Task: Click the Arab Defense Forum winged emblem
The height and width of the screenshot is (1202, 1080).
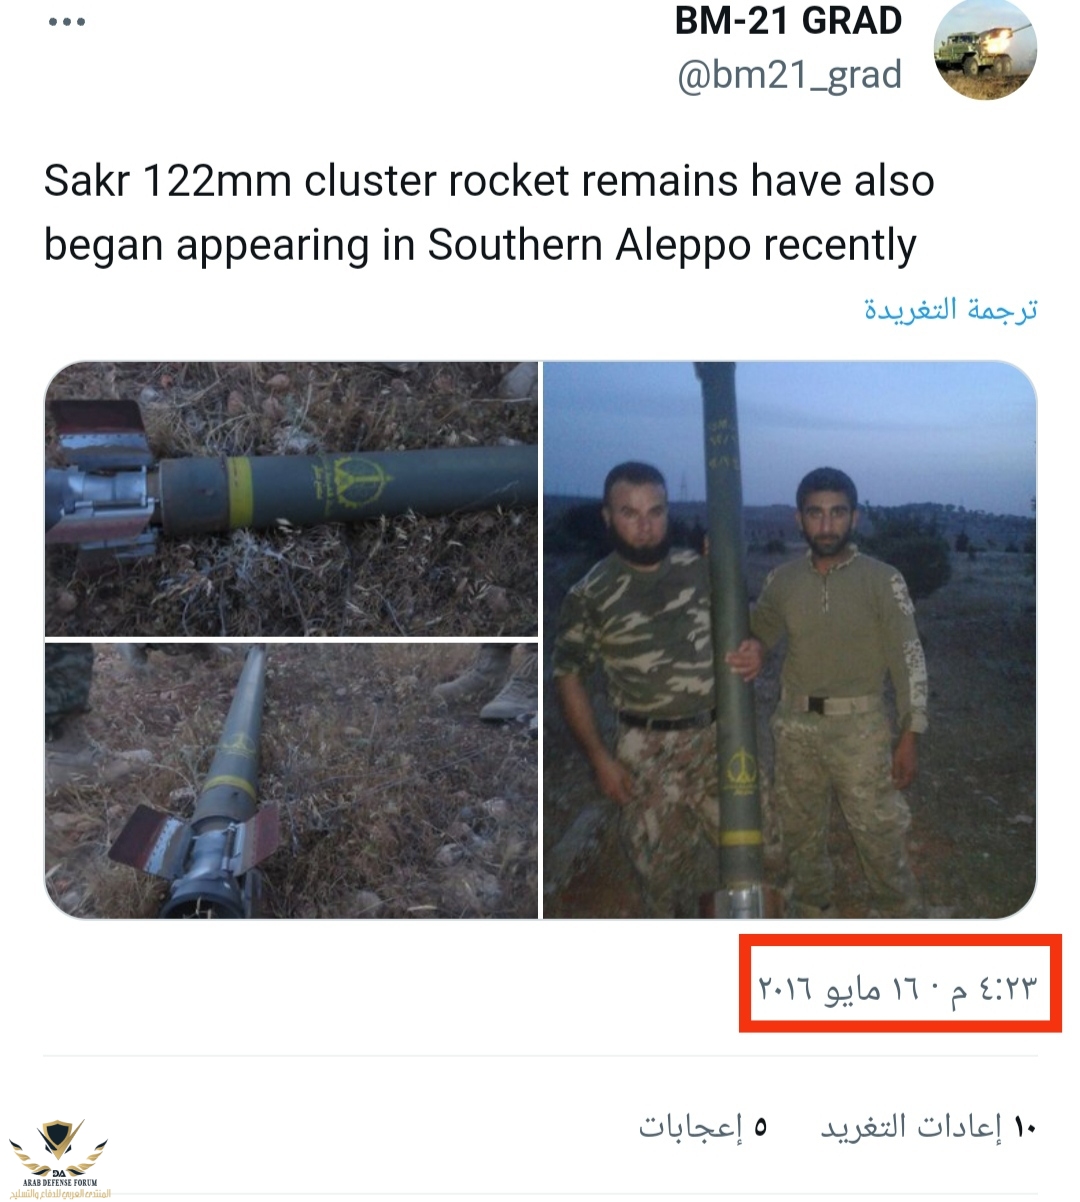Action: [60, 1147]
